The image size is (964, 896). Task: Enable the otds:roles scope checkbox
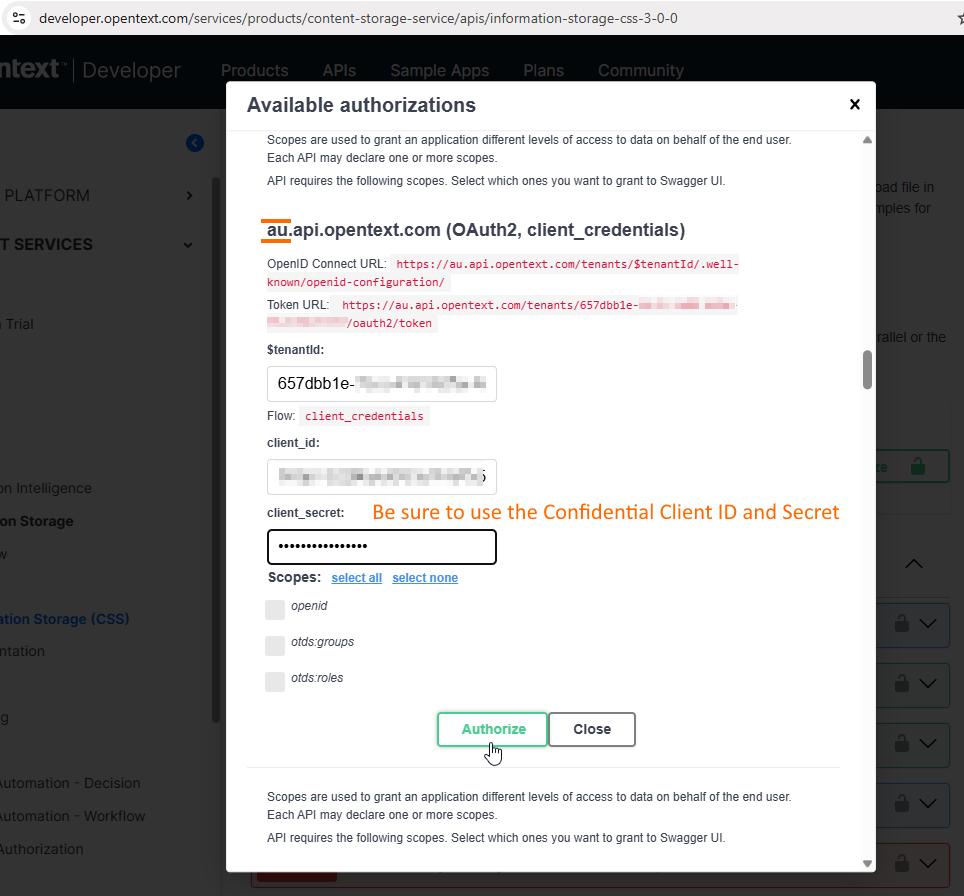(x=275, y=681)
